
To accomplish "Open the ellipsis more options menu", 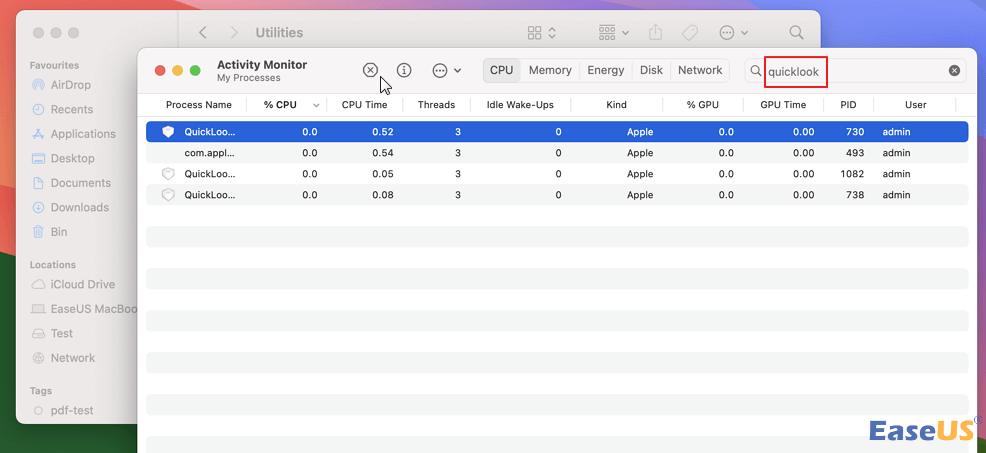I will coord(446,70).
